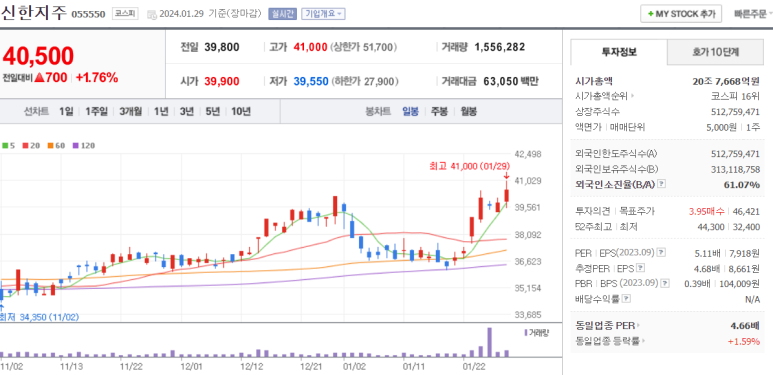Open help icon beside PBR BPS (2023.09)
This screenshot has width=773, height=375.
tap(666, 283)
